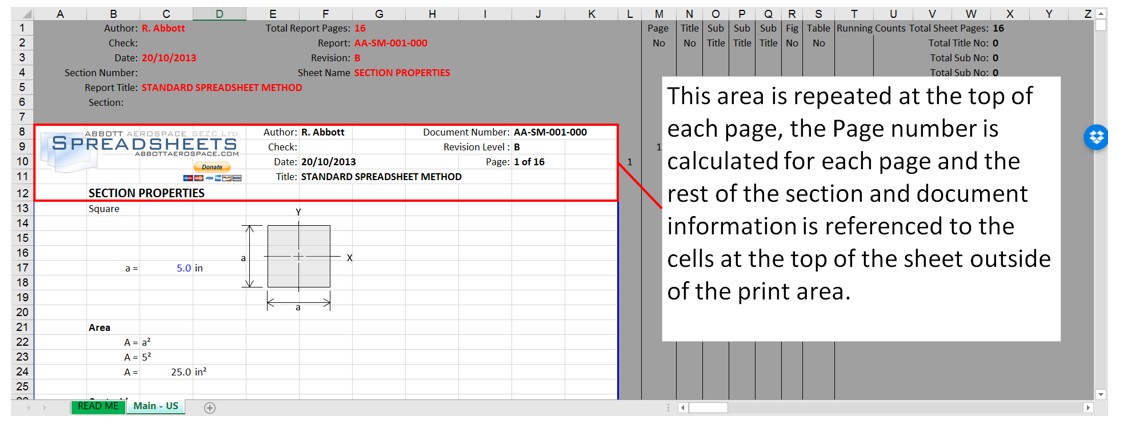
Task: Select the Main - US sheet tab
Action: point(155,407)
